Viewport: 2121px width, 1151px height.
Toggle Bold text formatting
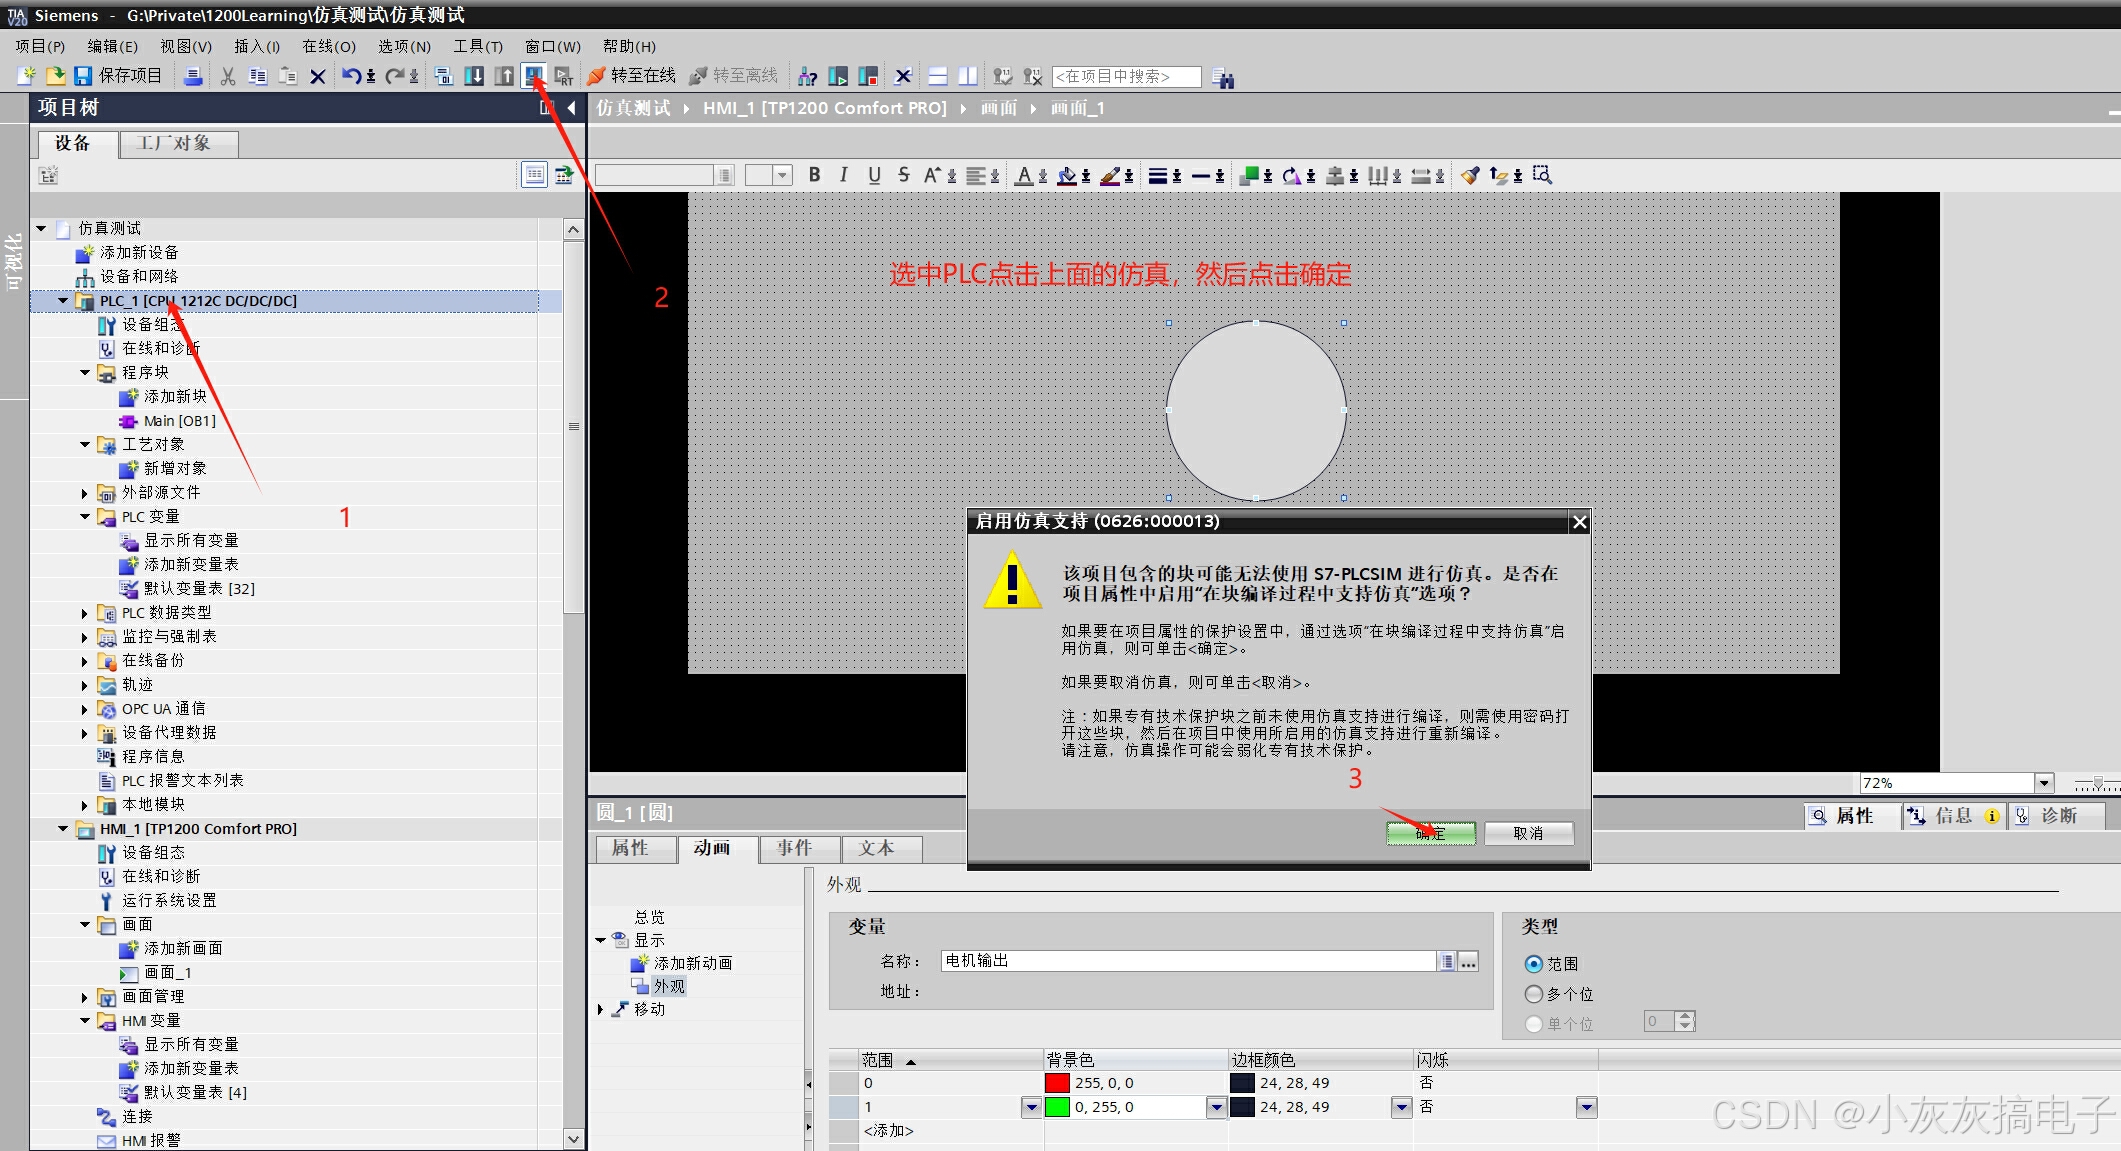point(815,175)
